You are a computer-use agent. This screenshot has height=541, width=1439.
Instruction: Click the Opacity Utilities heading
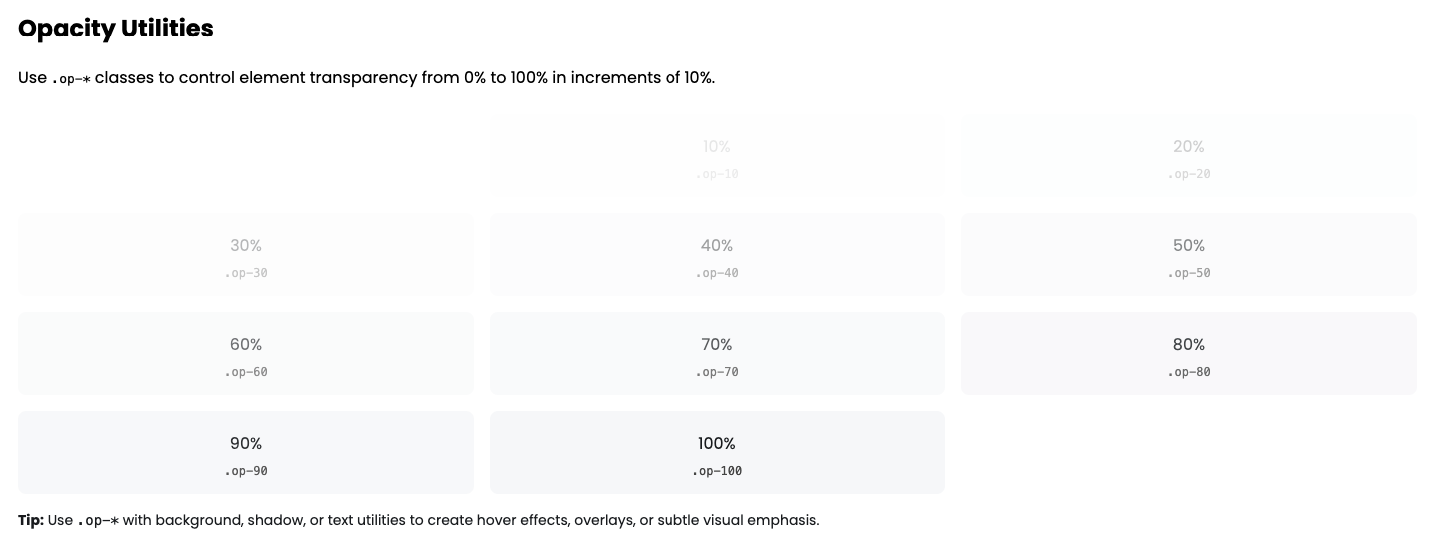click(116, 28)
